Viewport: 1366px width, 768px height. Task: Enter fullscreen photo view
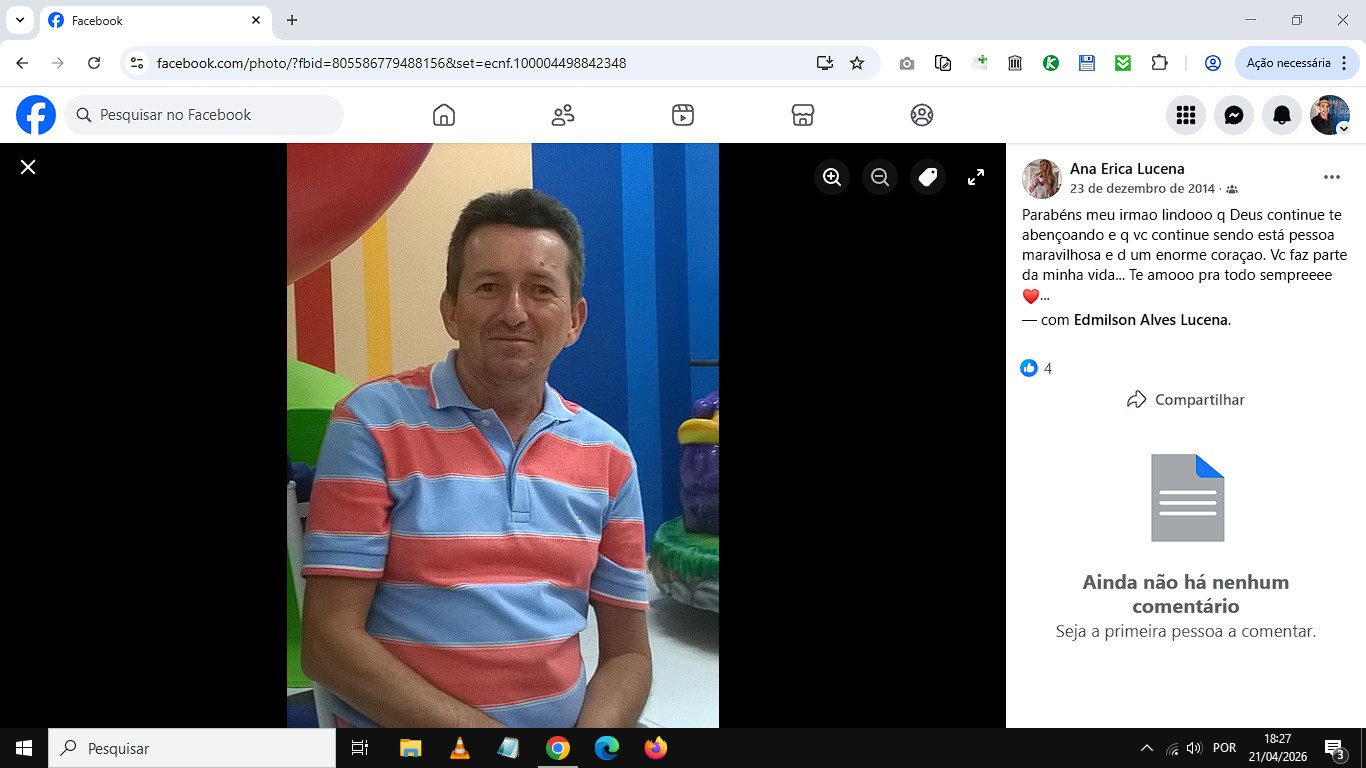[x=976, y=177]
